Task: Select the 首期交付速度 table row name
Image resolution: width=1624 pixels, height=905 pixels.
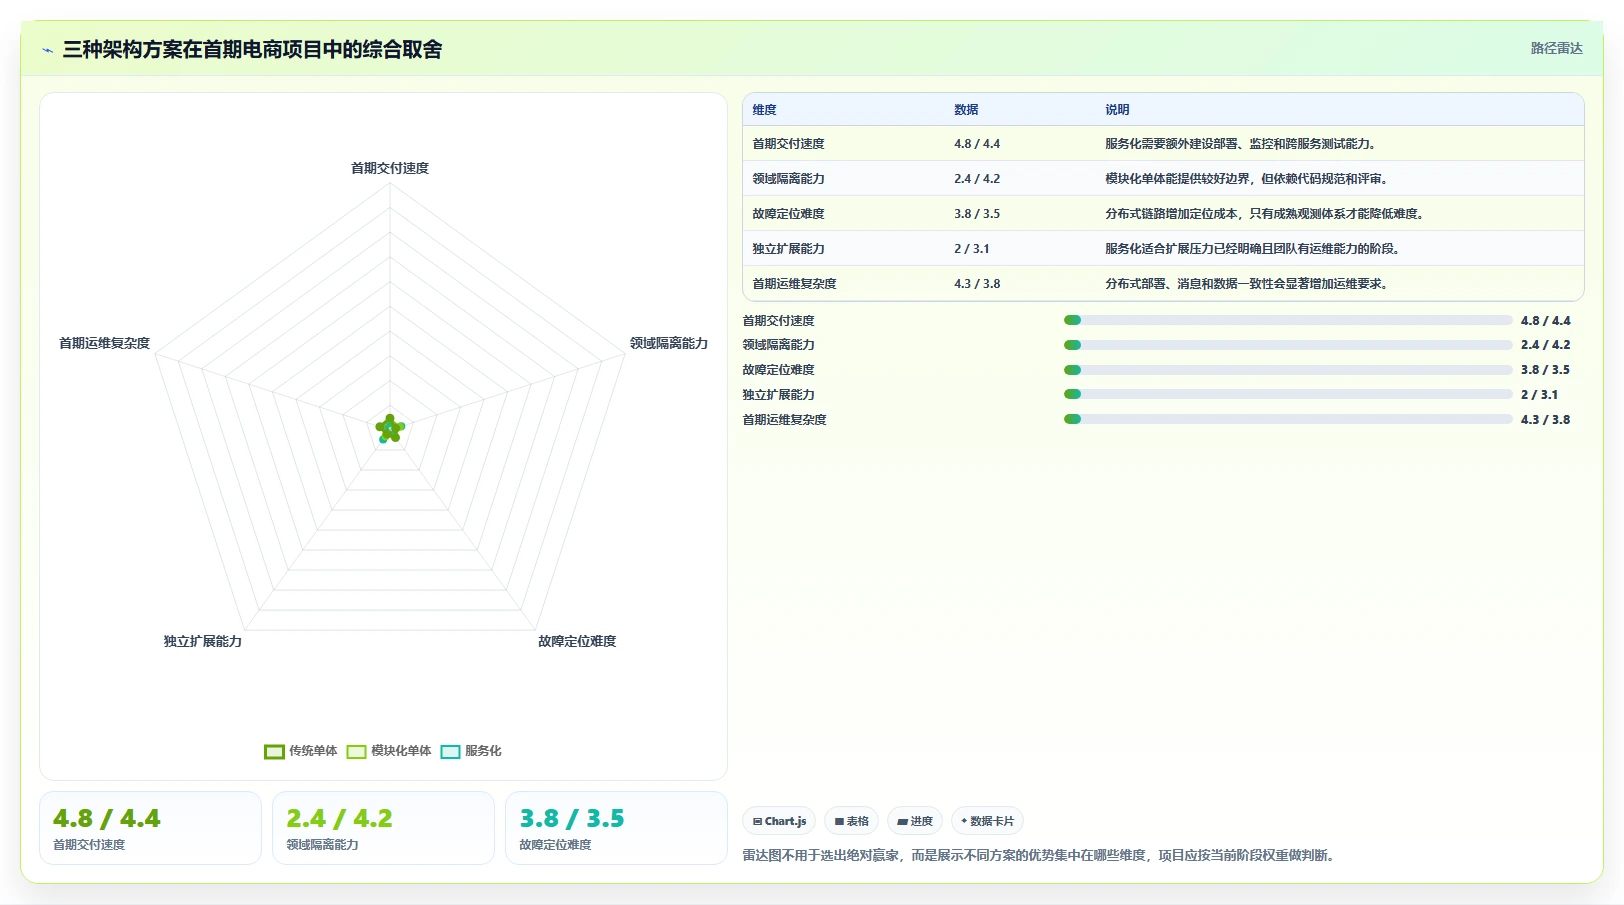Action: [x=788, y=144]
